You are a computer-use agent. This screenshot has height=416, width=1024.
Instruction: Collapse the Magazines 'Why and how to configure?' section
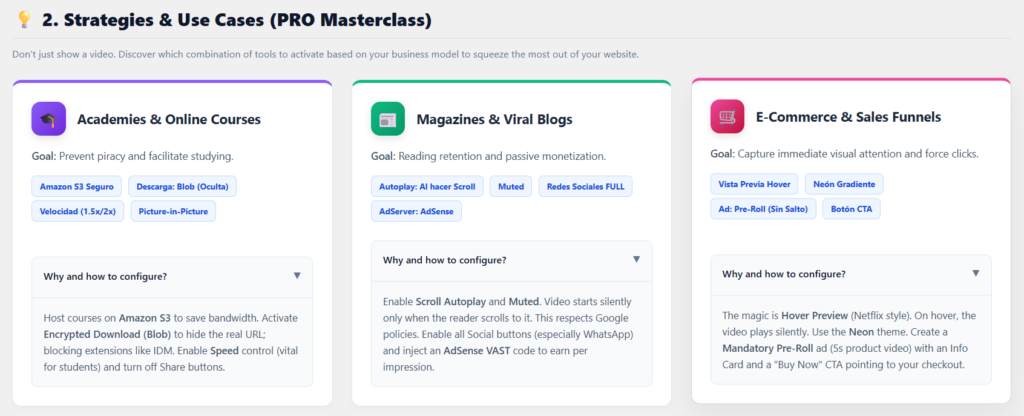[636, 260]
